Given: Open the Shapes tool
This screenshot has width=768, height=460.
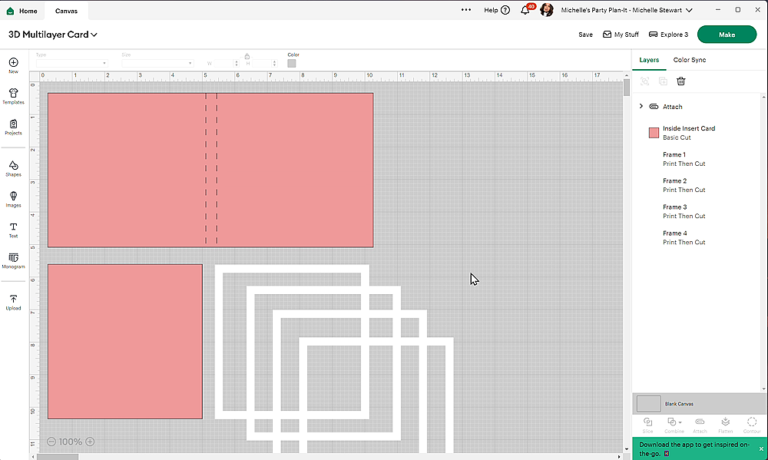Looking at the screenshot, I should click(13, 169).
